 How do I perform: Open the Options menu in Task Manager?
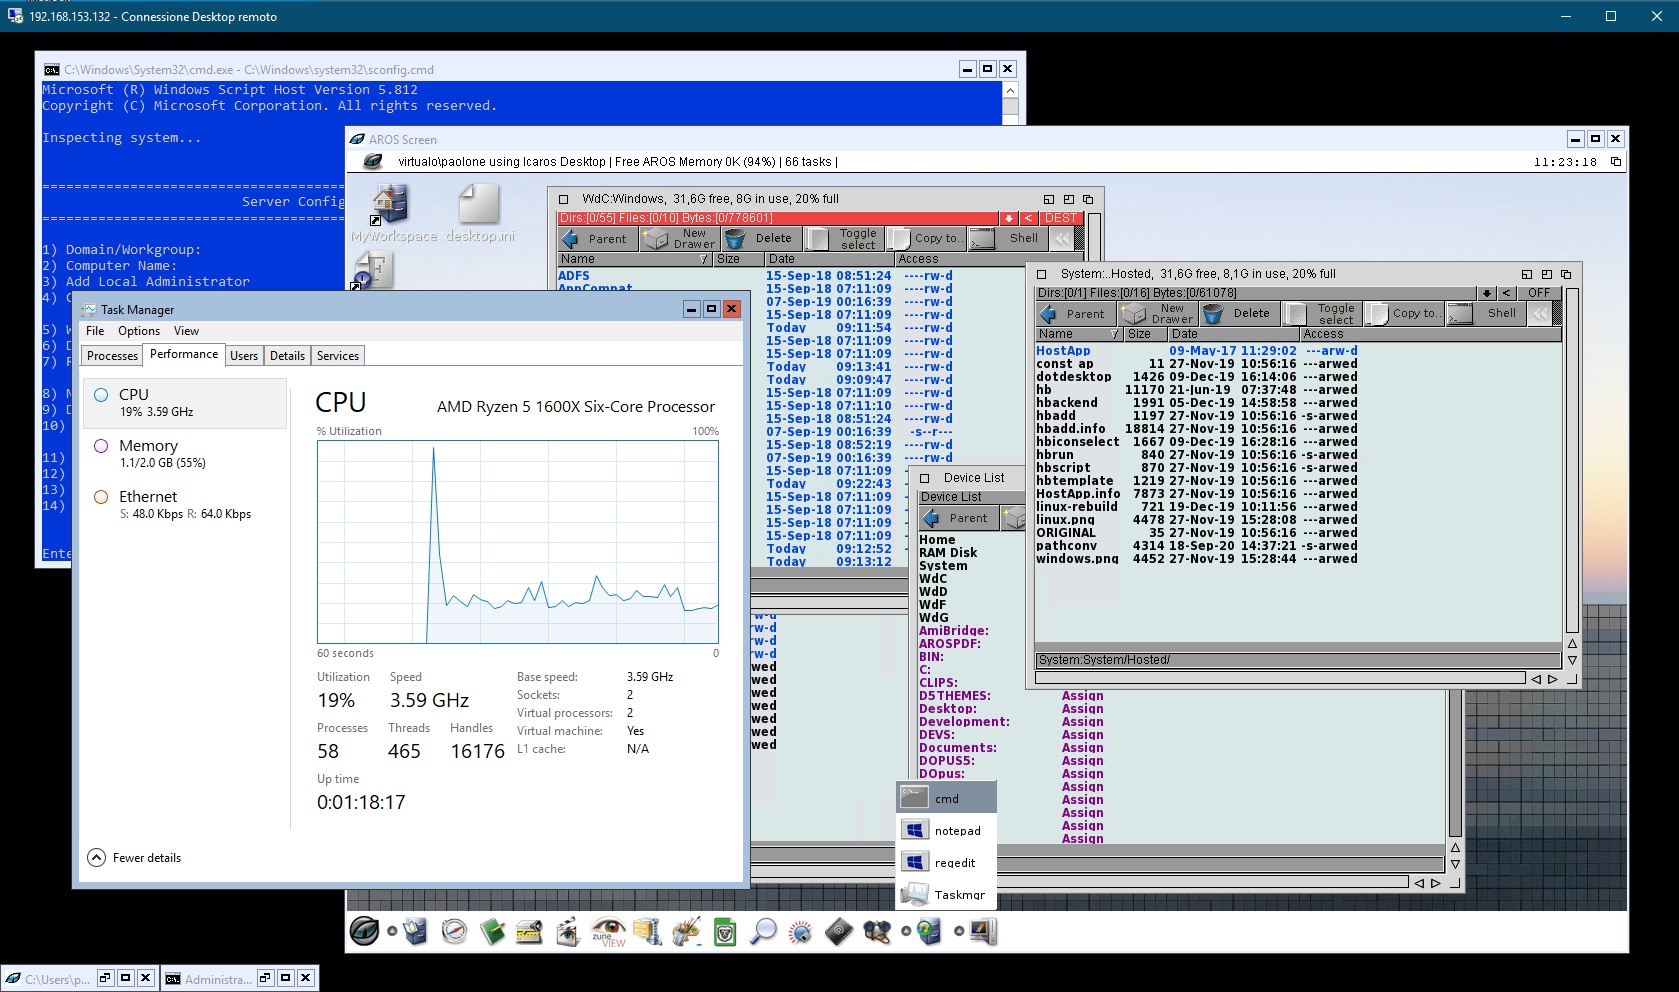pyautogui.click(x=139, y=330)
